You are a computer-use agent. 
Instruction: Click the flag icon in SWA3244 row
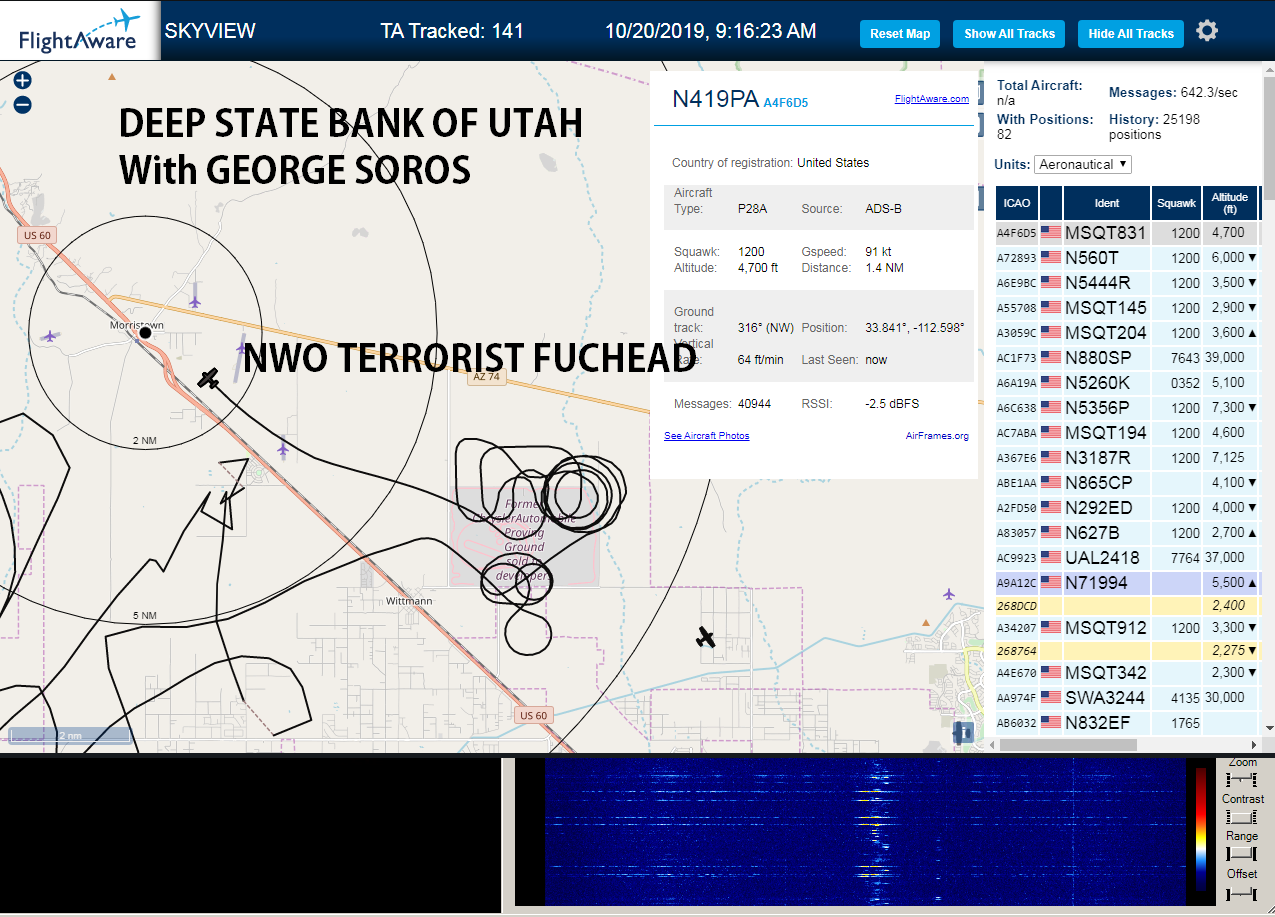point(1050,697)
